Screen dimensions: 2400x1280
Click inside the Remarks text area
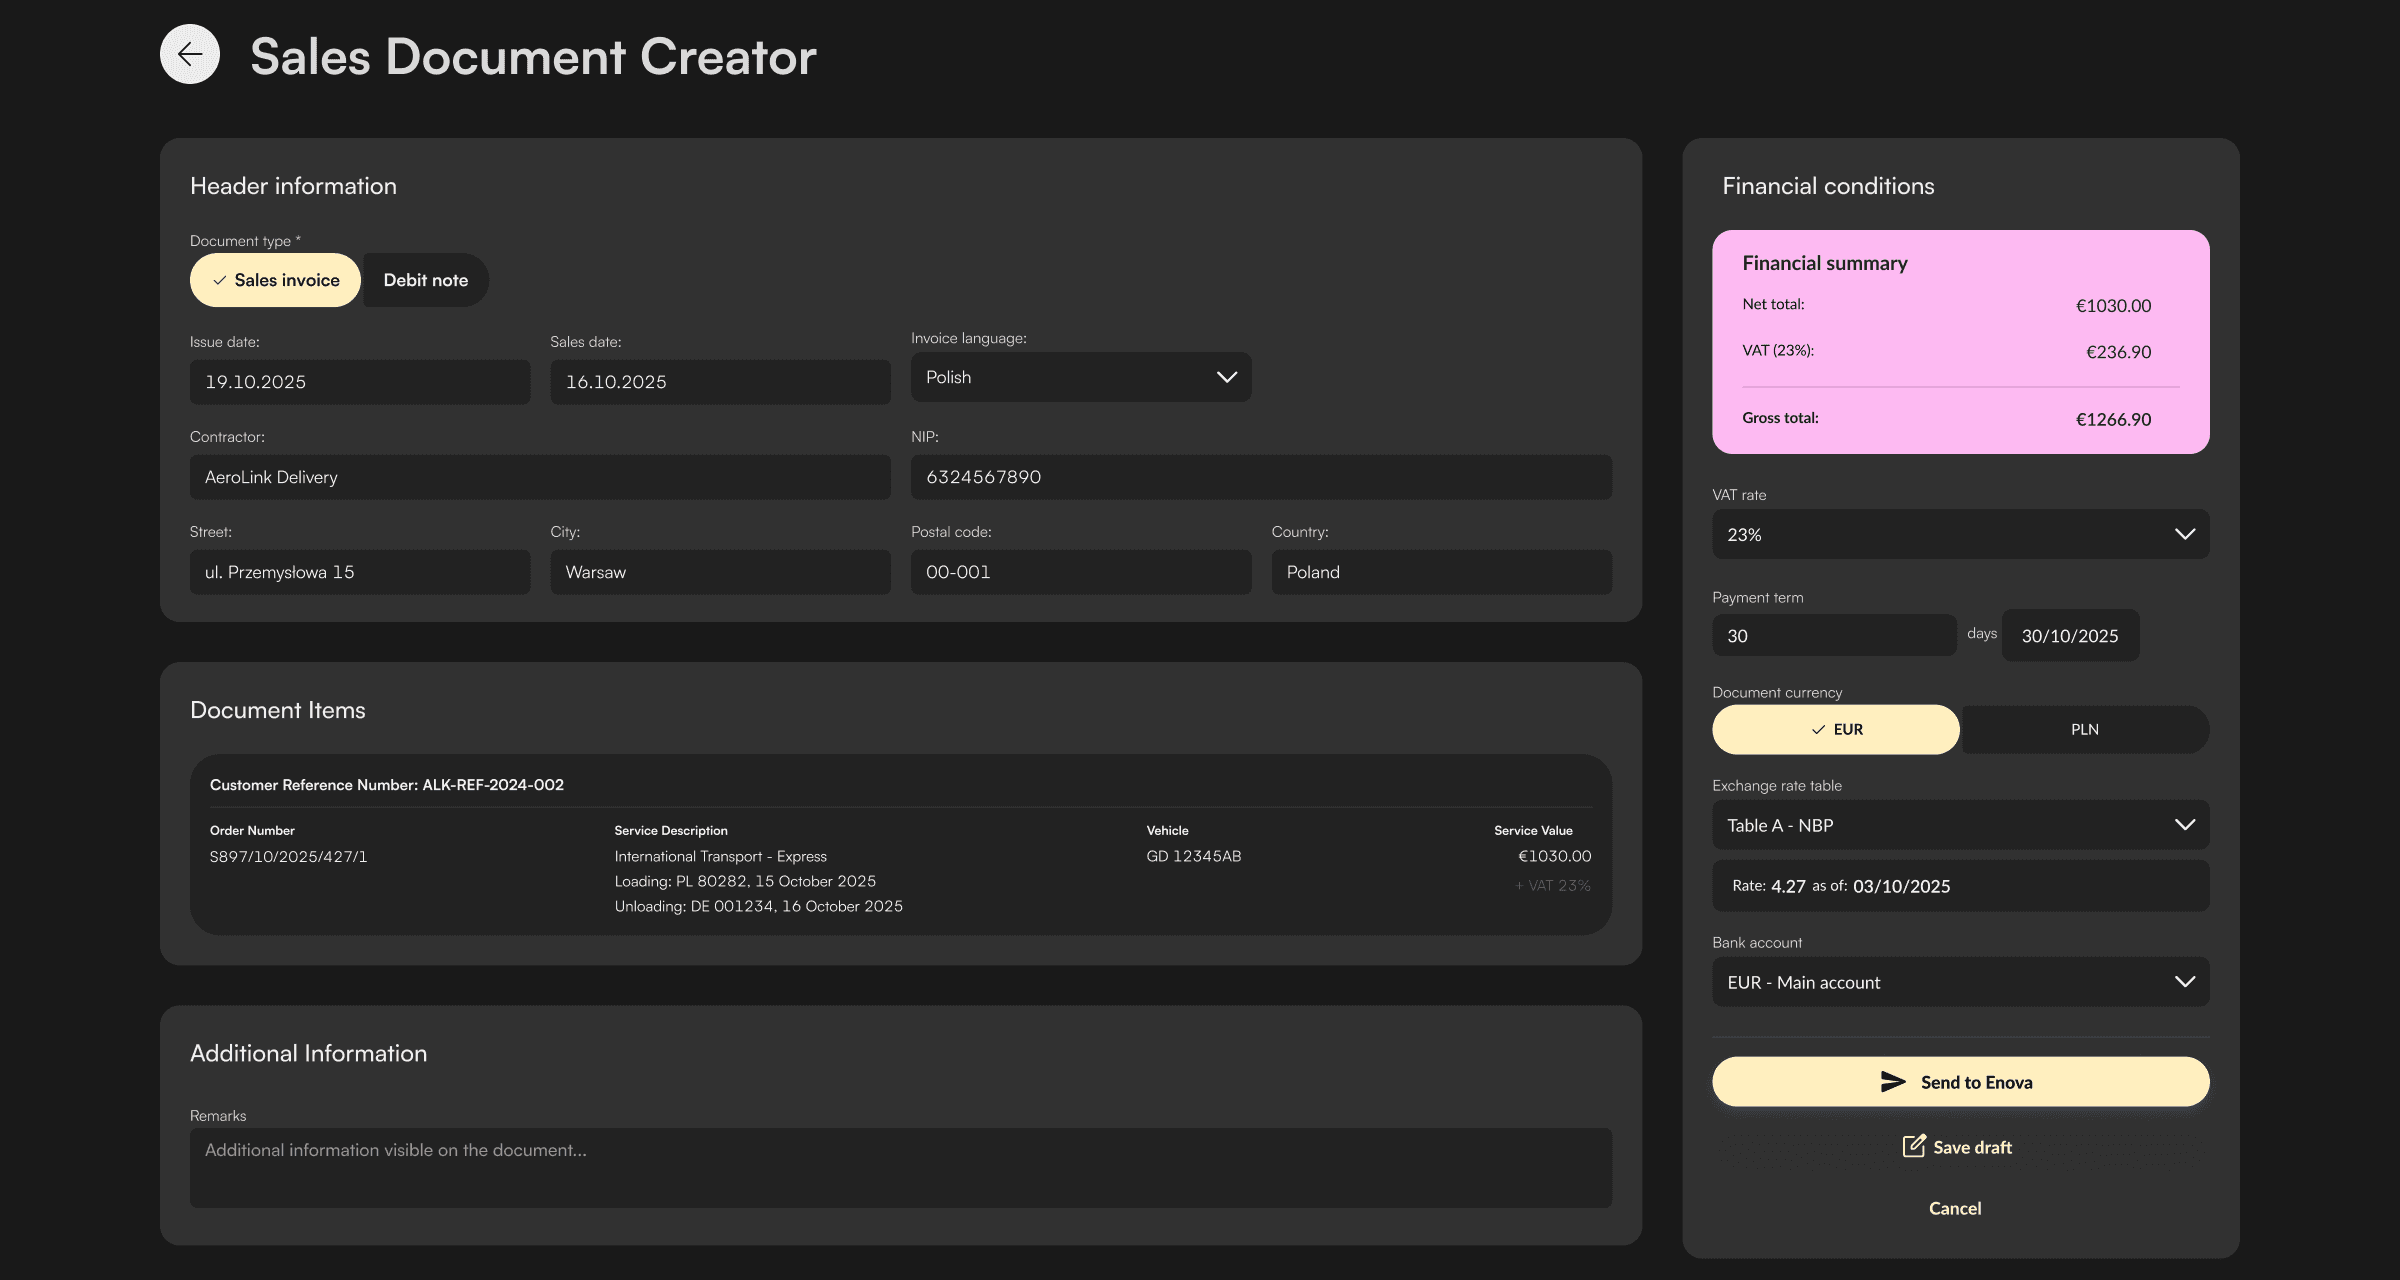pyautogui.click(x=900, y=1167)
